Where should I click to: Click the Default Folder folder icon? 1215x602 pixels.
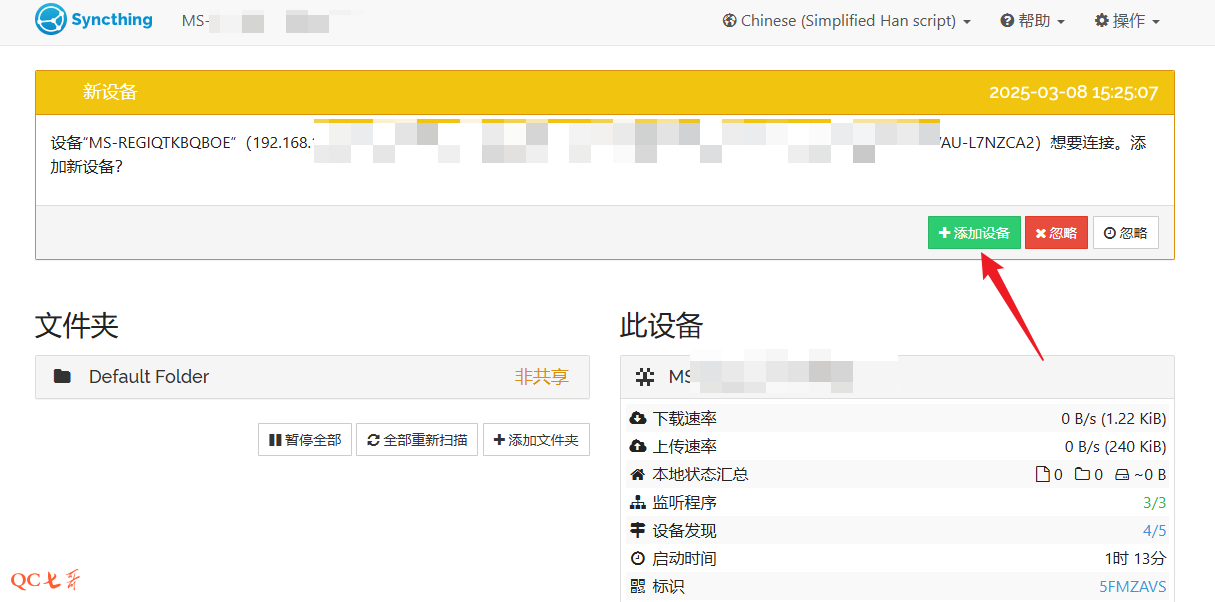63,377
